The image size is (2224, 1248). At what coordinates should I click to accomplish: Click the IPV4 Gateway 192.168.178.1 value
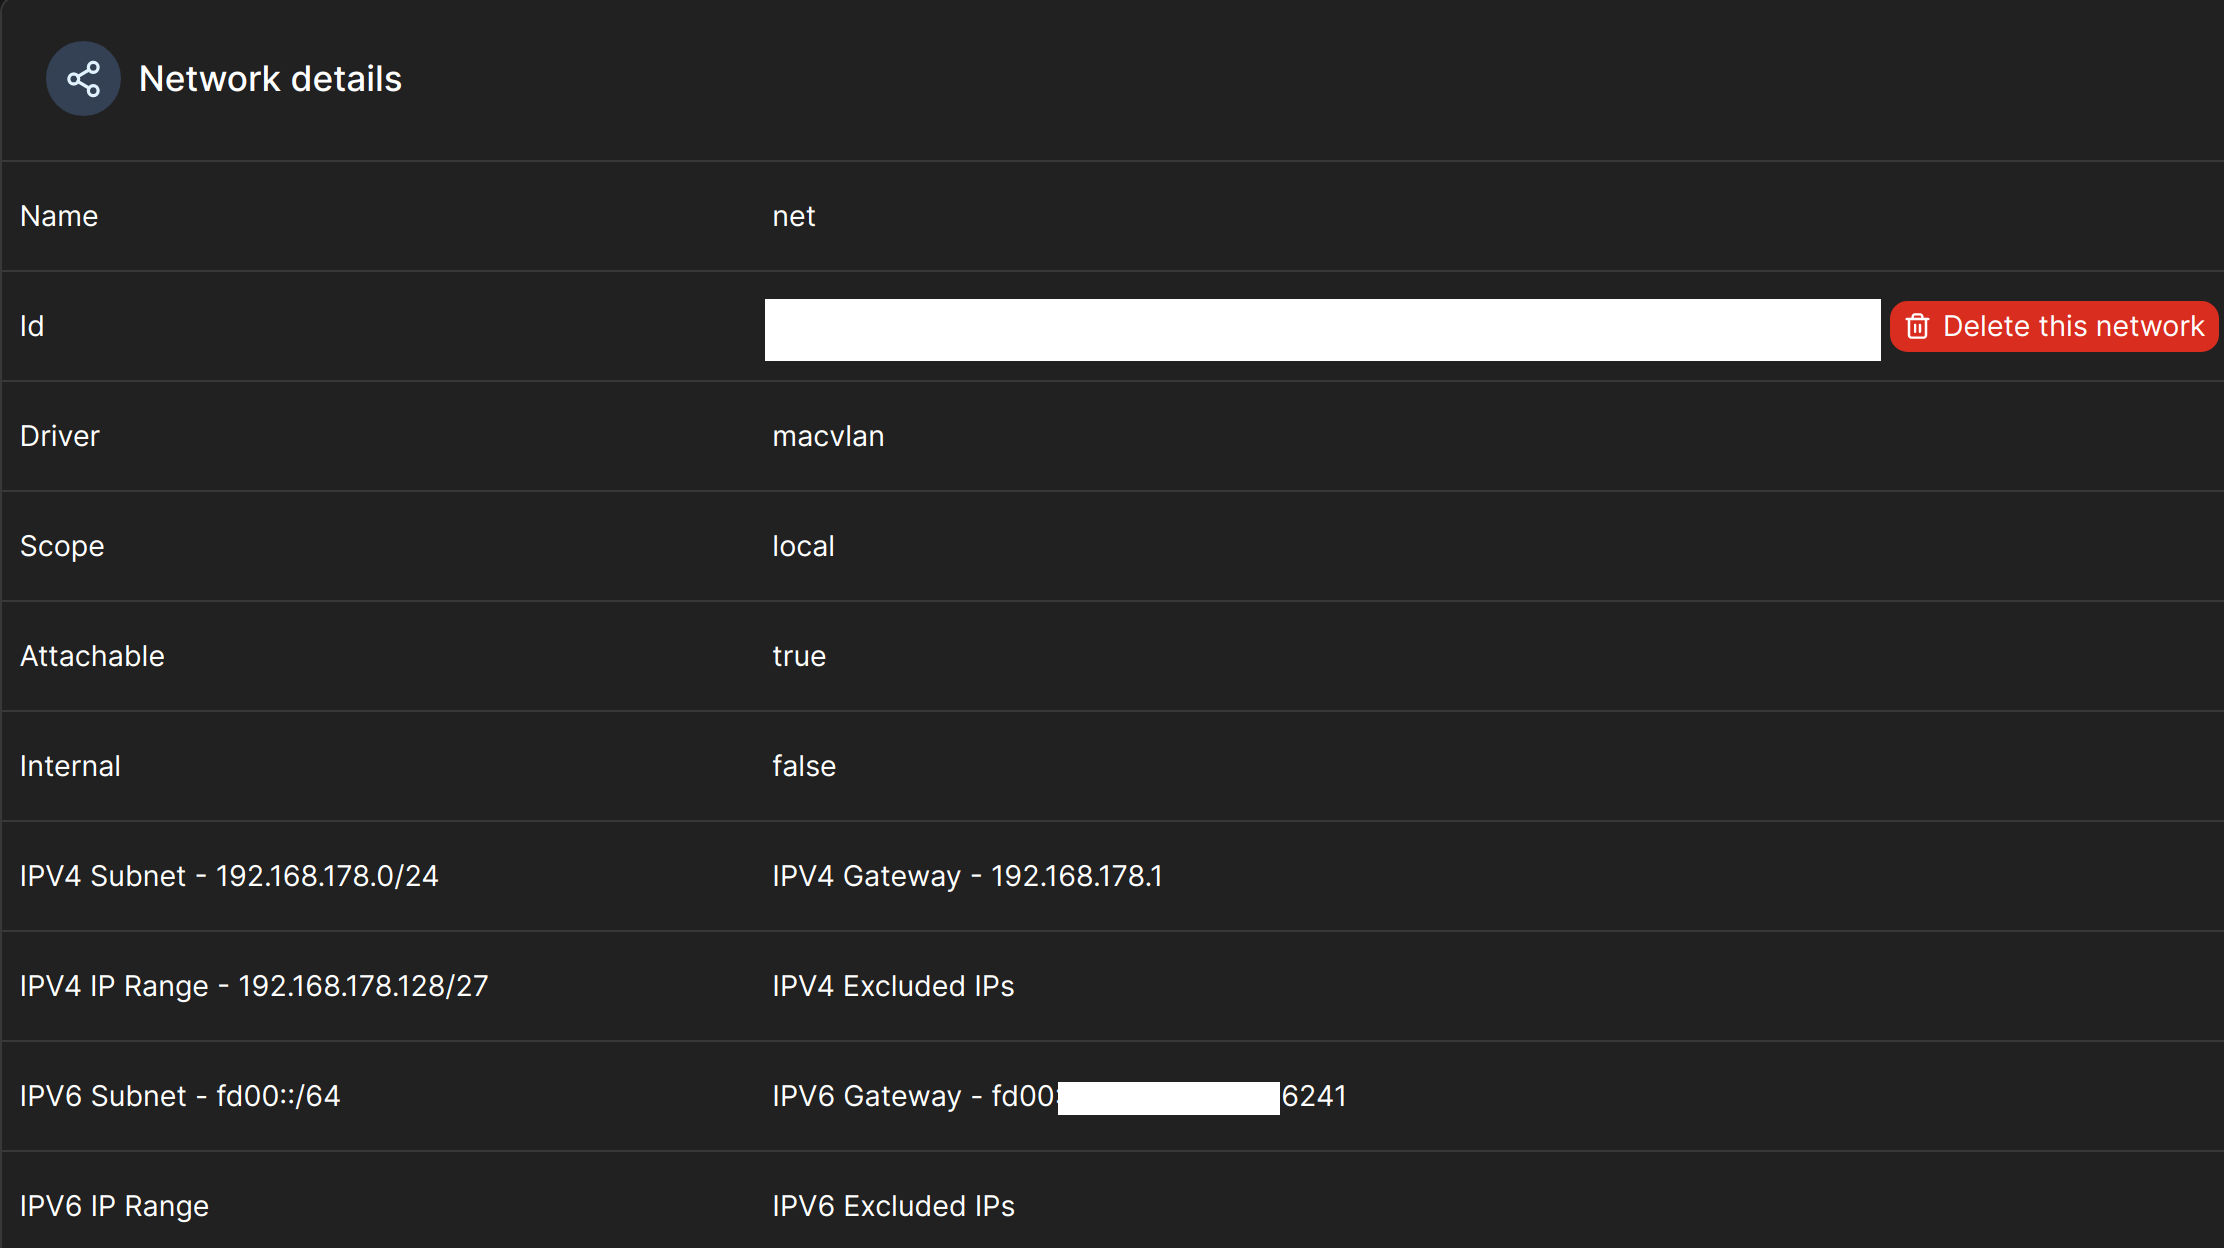click(x=967, y=876)
